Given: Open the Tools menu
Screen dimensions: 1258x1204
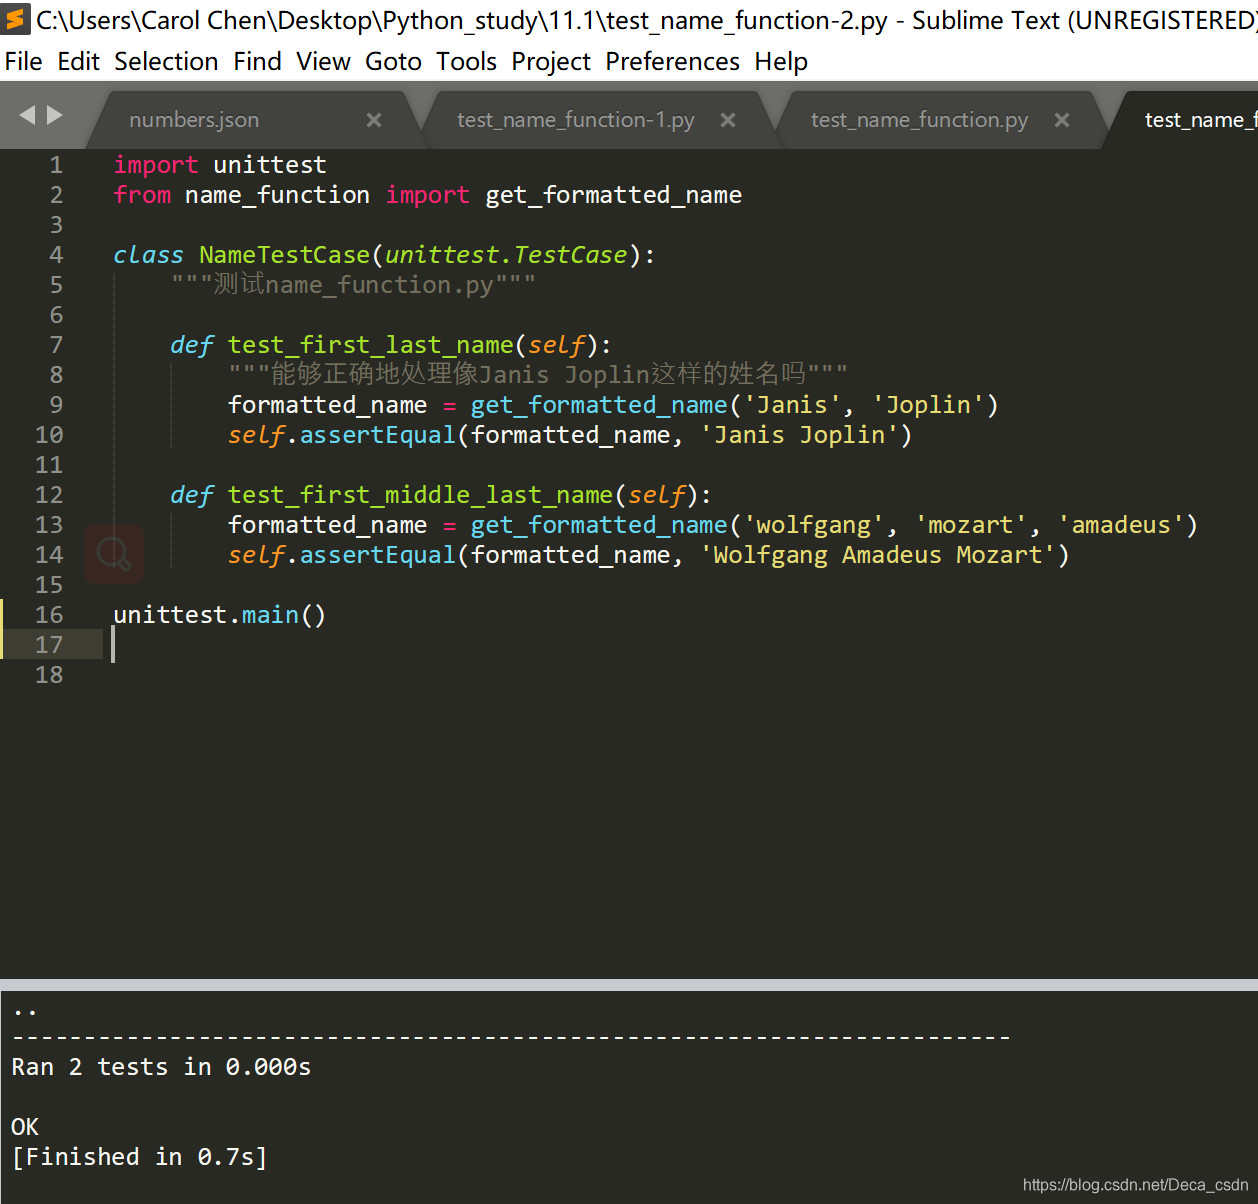Looking at the screenshot, I should click(x=466, y=62).
